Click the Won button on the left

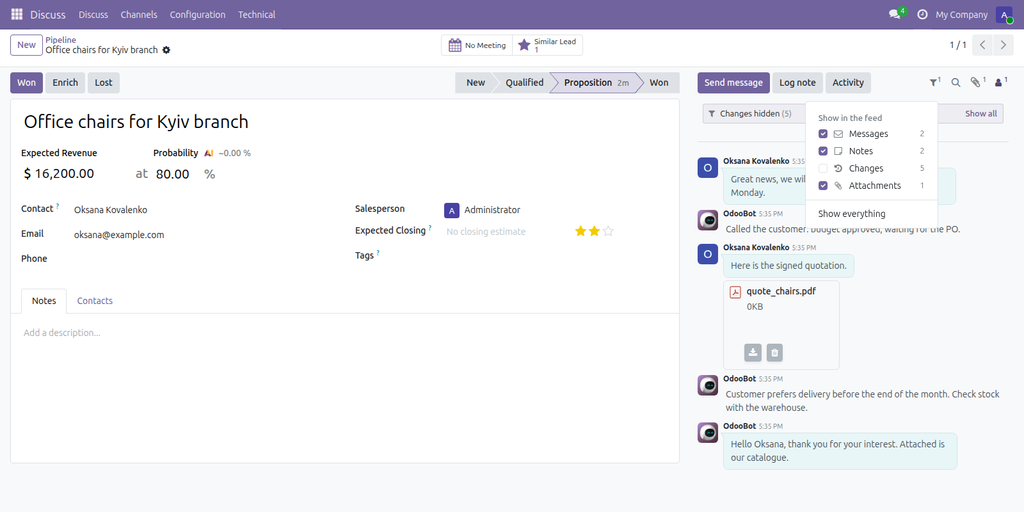click(27, 83)
